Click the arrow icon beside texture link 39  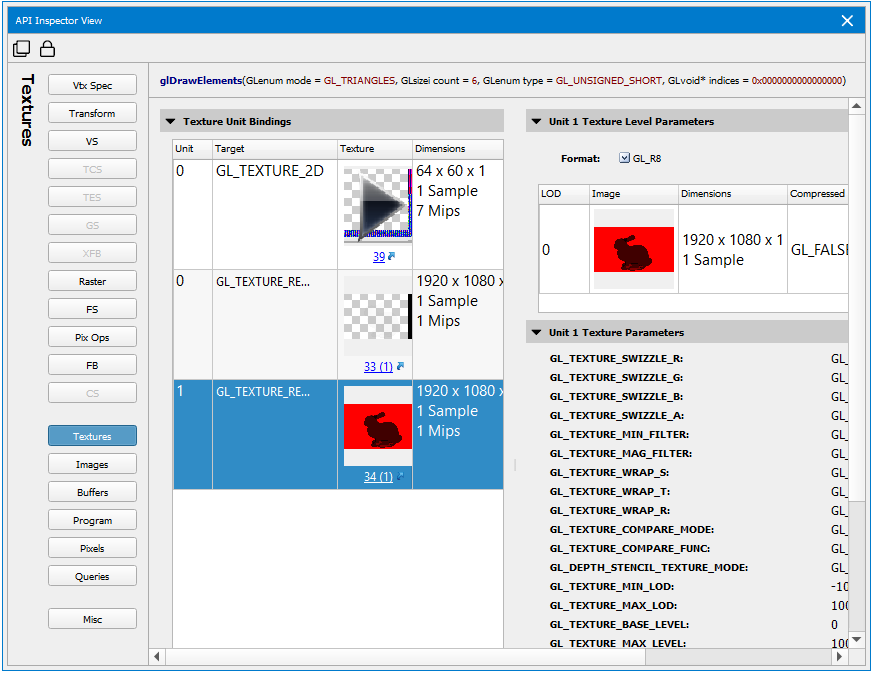tap(392, 257)
